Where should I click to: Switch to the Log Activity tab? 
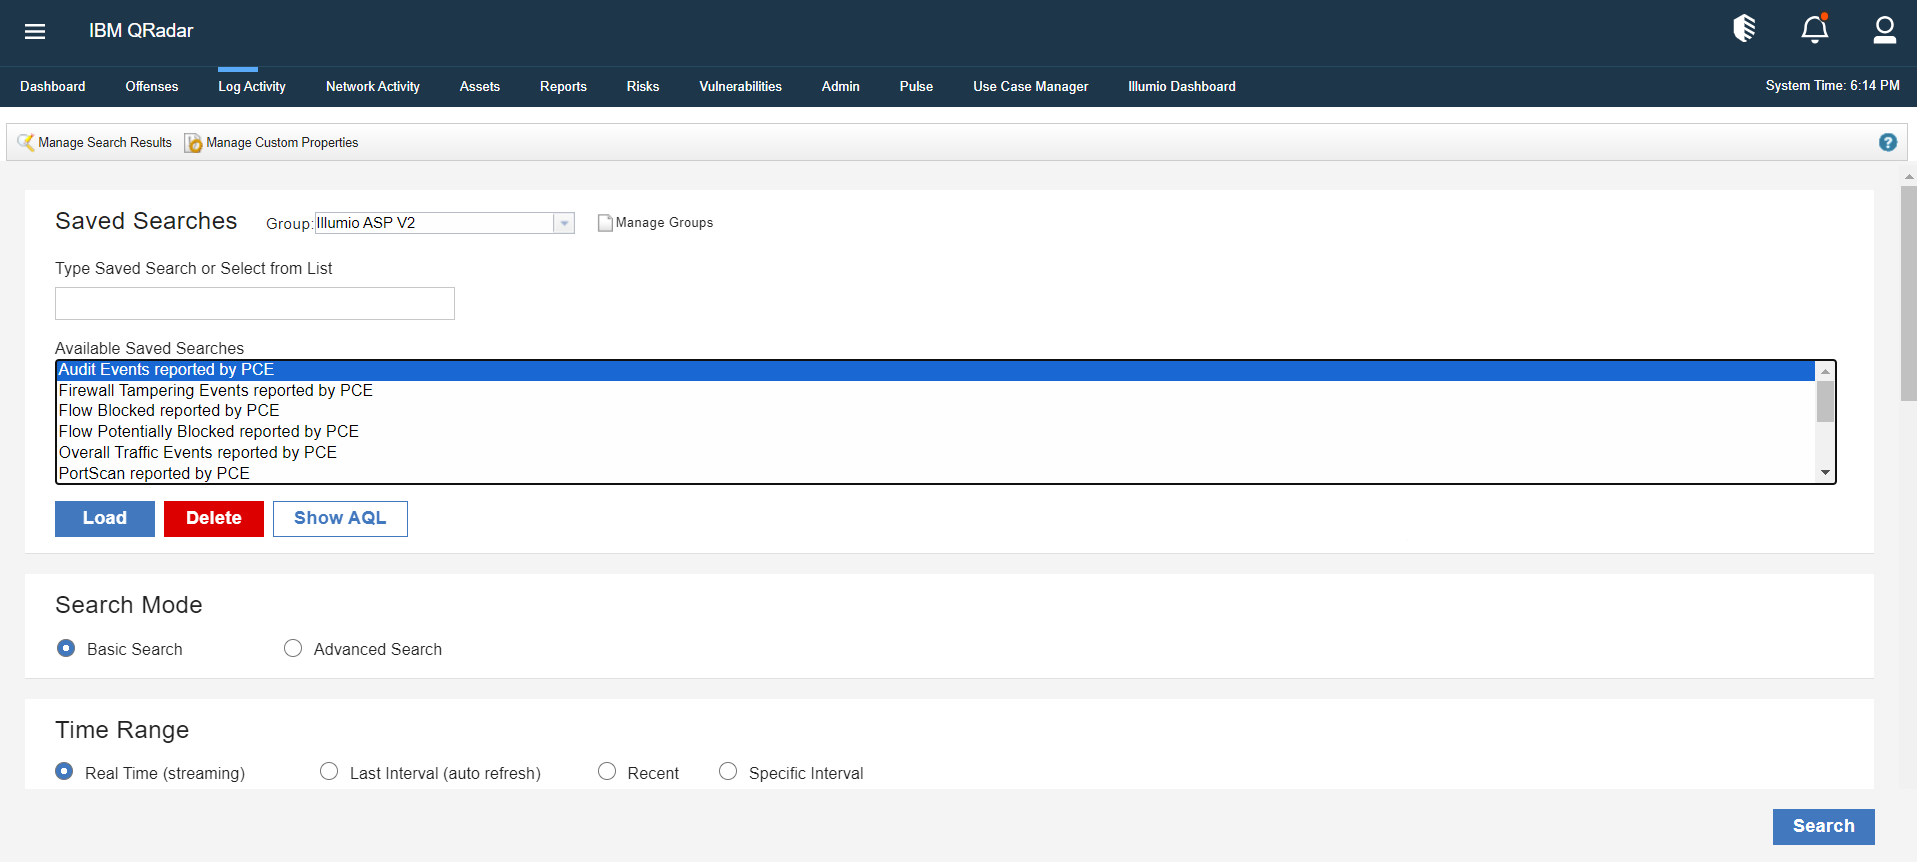tap(252, 87)
